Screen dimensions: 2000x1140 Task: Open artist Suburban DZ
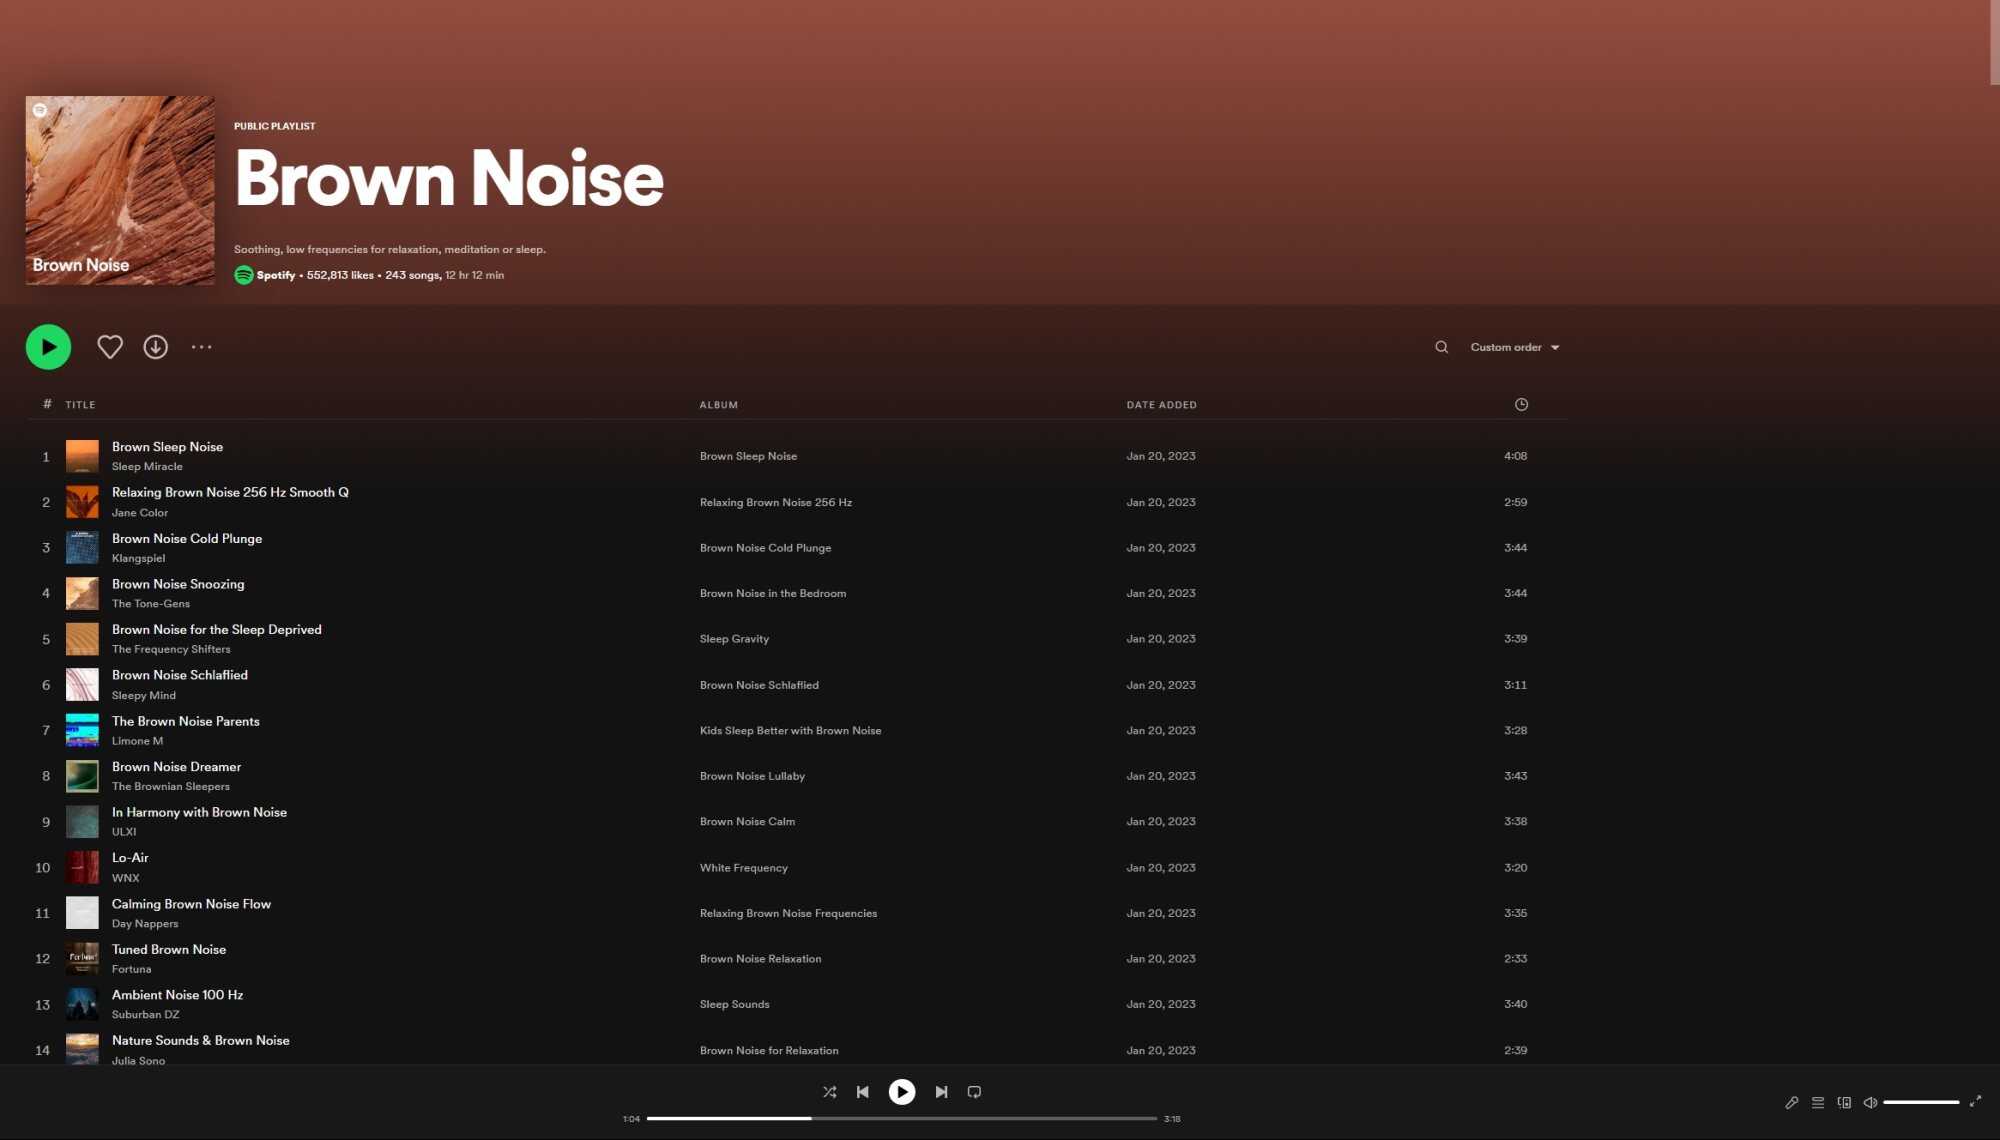coord(146,1015)
